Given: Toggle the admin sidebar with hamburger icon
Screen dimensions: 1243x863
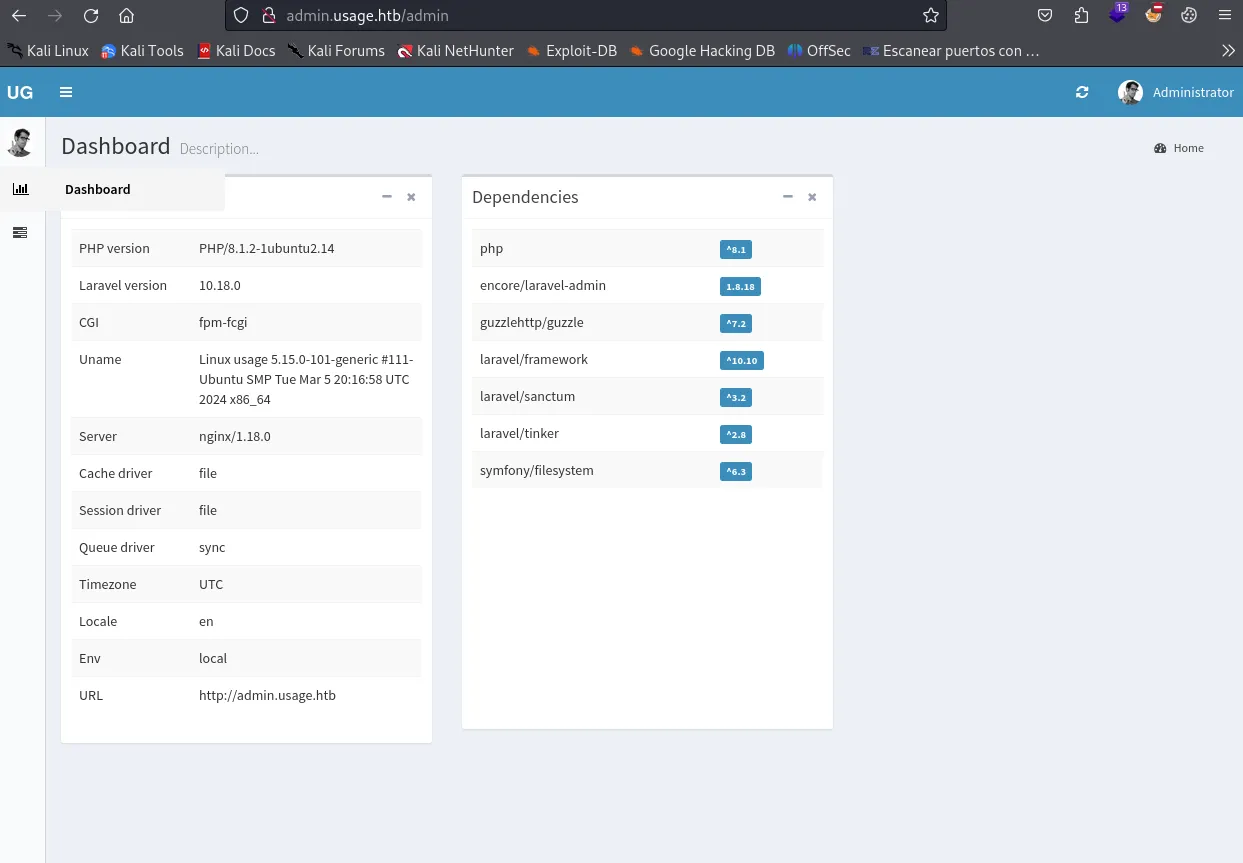Looking at the screenshot, I should pos(66,92).
